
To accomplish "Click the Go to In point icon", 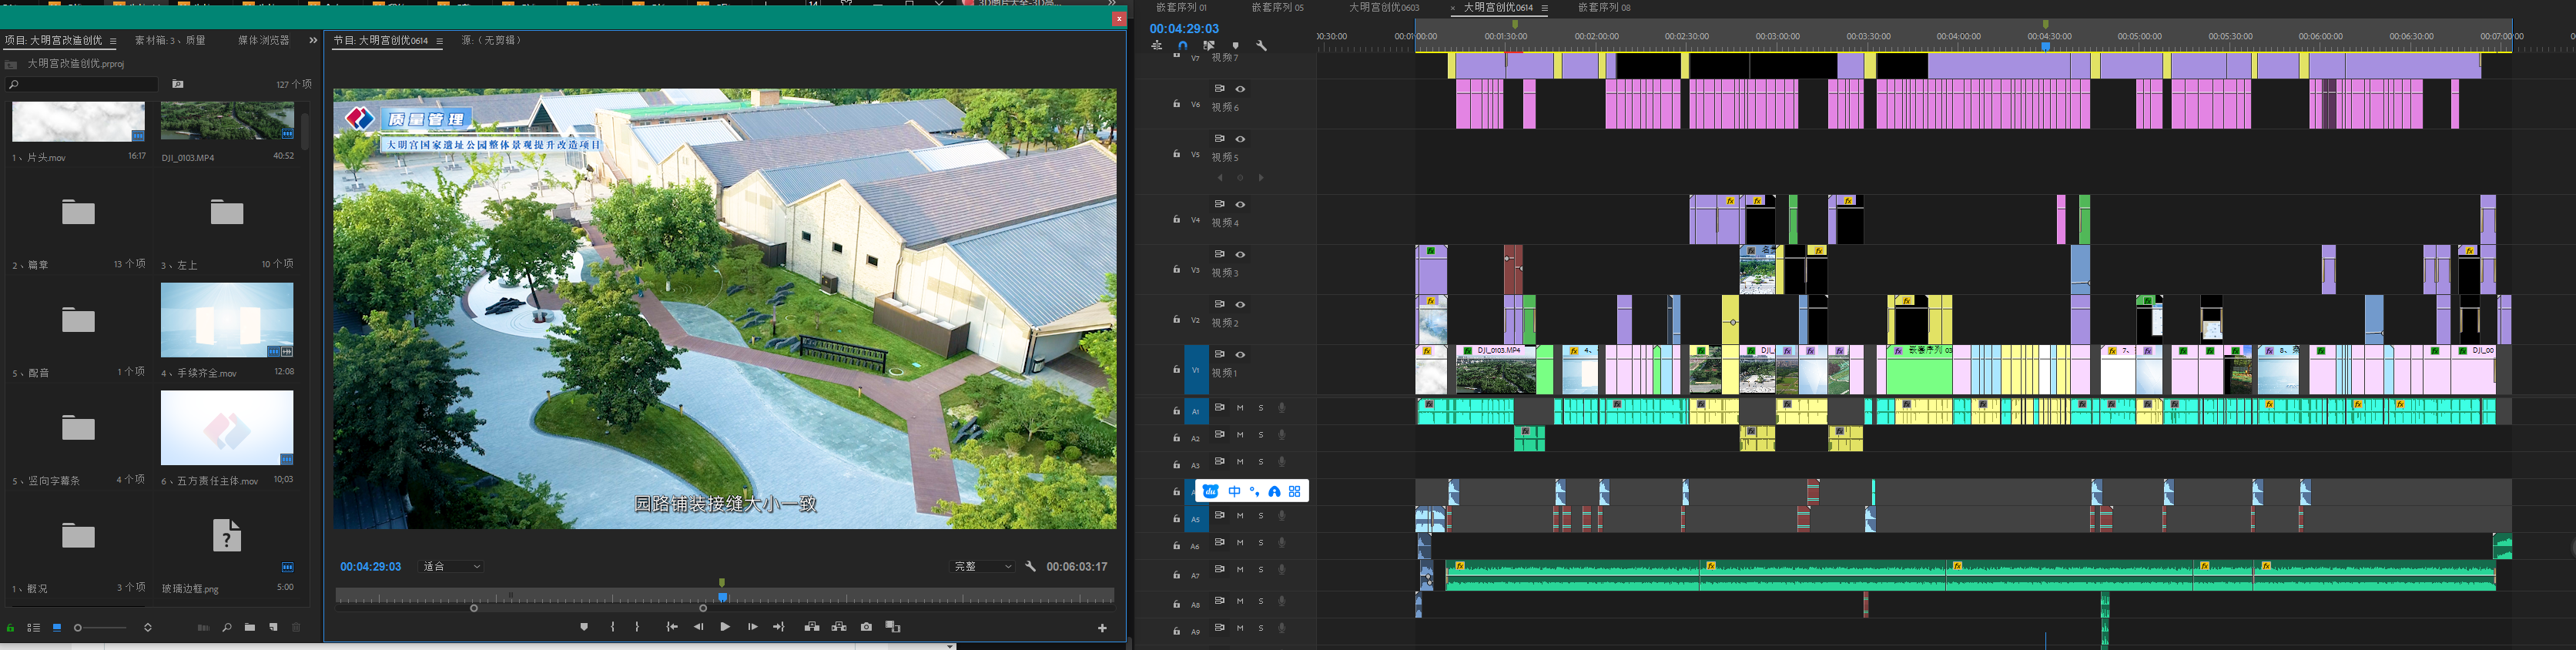I will click(x=672, y=627).
